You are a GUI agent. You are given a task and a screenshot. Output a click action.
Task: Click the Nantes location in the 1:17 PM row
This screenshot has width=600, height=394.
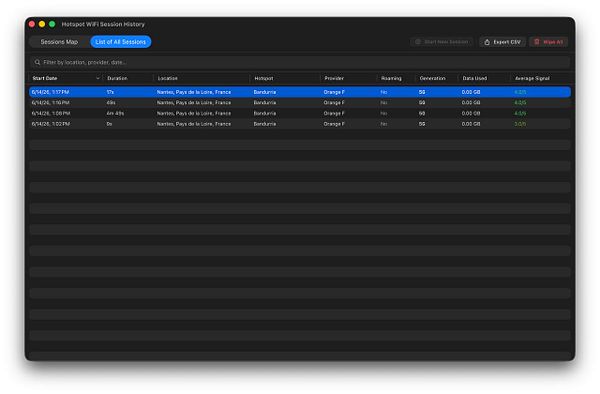point(194,92)
